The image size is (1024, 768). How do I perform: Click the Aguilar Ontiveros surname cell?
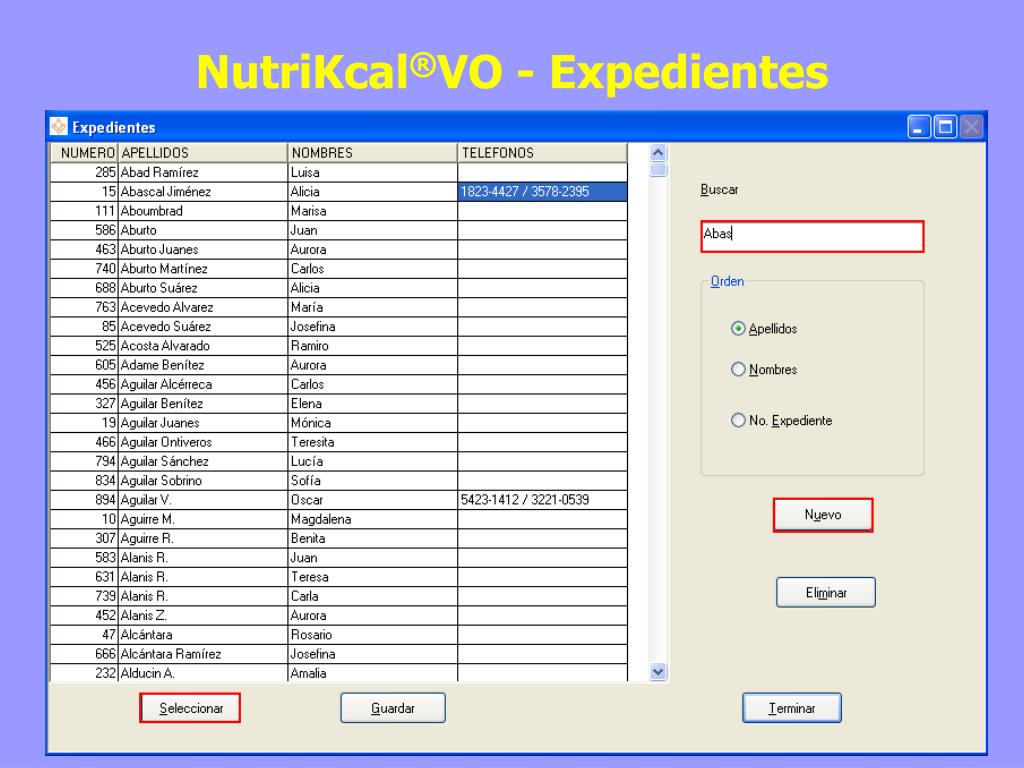tap(203, 442)
